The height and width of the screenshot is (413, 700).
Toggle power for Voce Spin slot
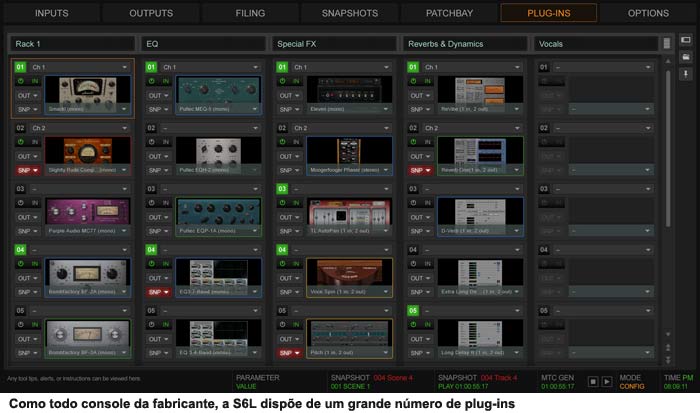pyautogui.click(x=283, y=264)
